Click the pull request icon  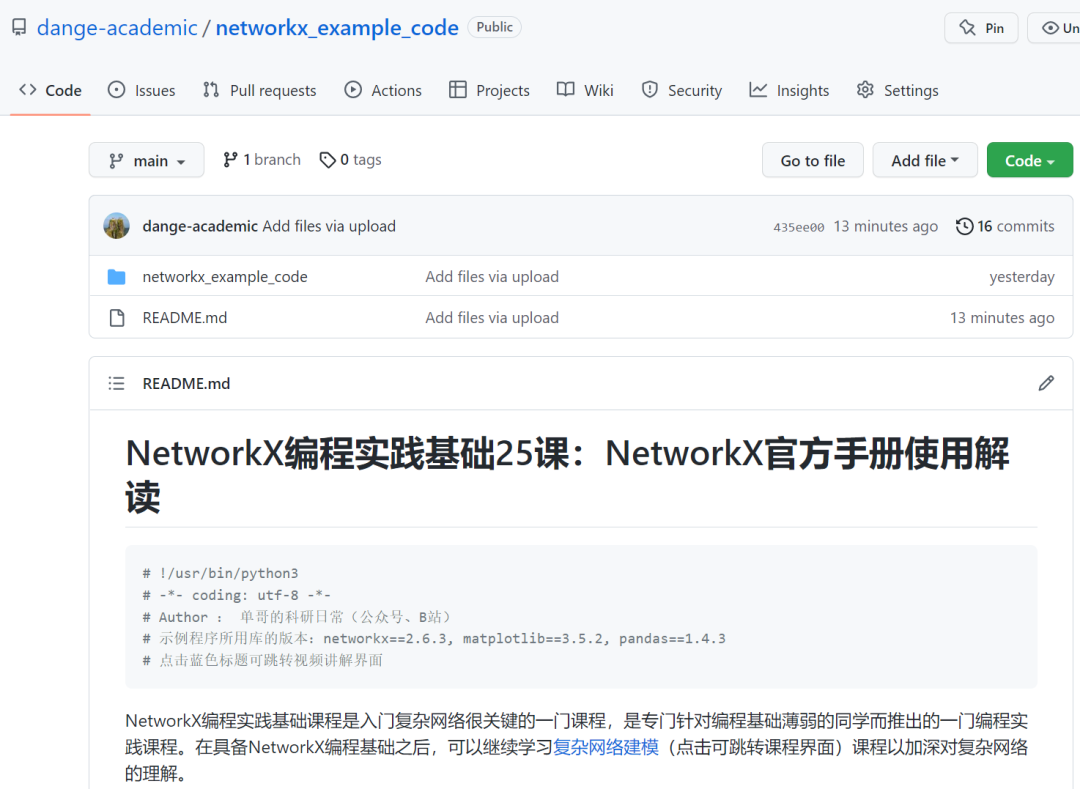[x=211, y=90]
